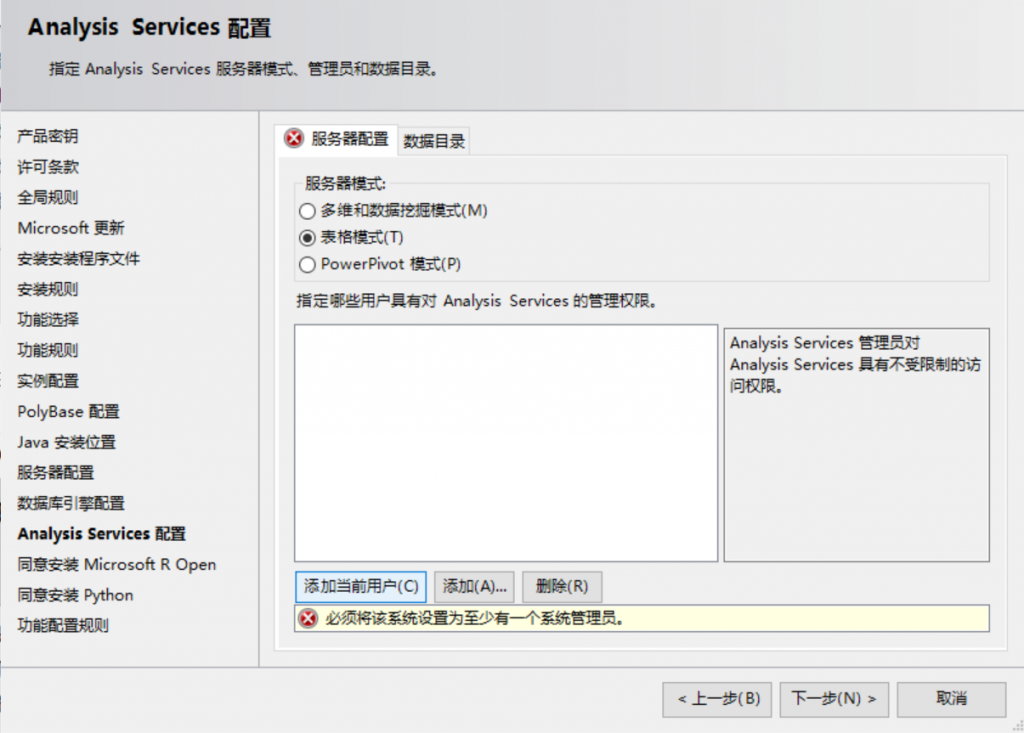
Task: Select 功能选择 step in sidebar
Action: (x=48, y=320)
